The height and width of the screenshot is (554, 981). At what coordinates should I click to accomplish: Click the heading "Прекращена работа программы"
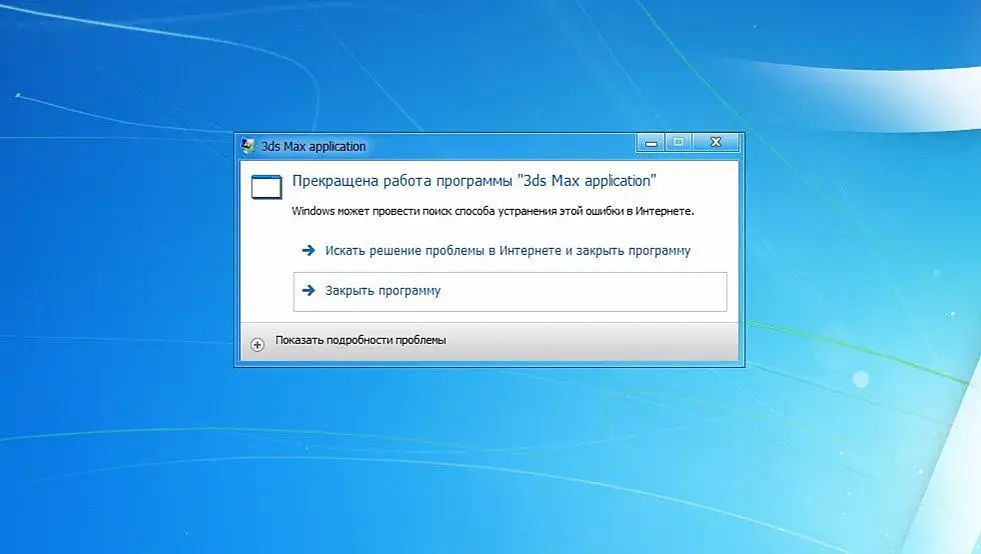coord(403,181)
